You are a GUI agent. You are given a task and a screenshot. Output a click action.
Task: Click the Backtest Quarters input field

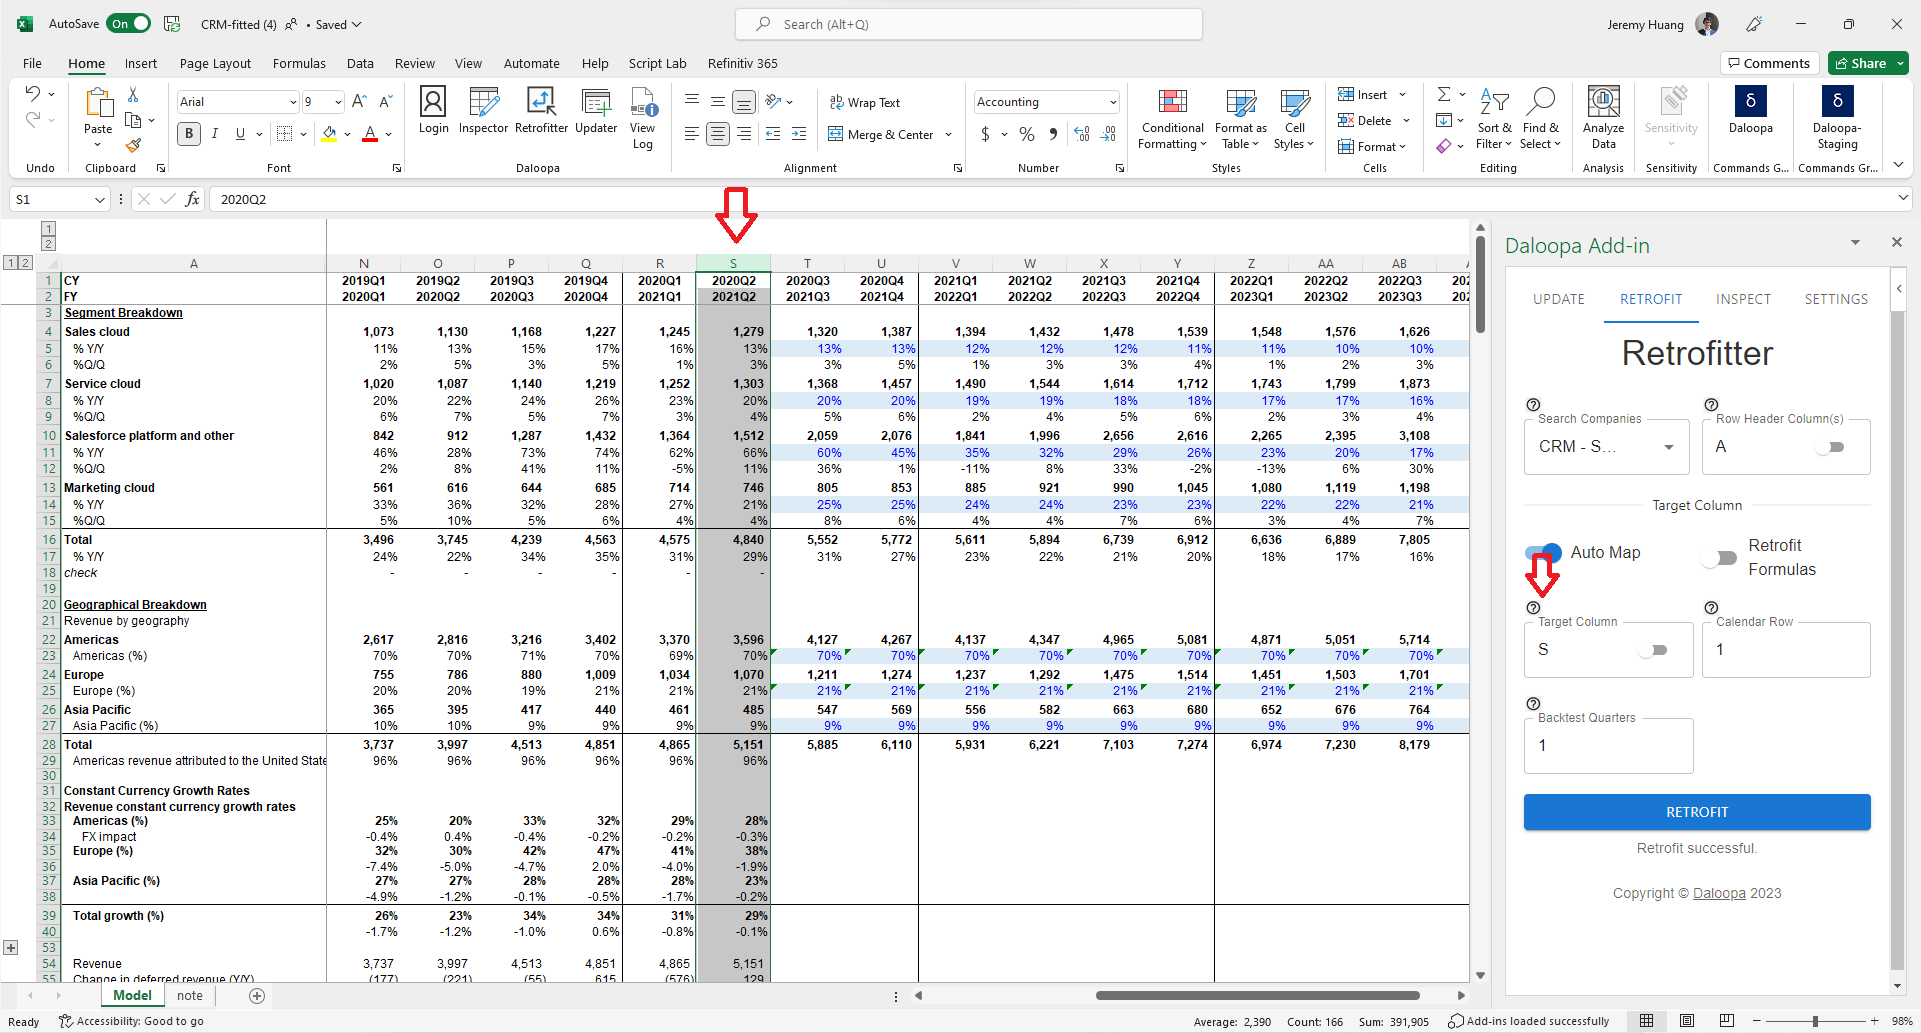click(1607, 746)
